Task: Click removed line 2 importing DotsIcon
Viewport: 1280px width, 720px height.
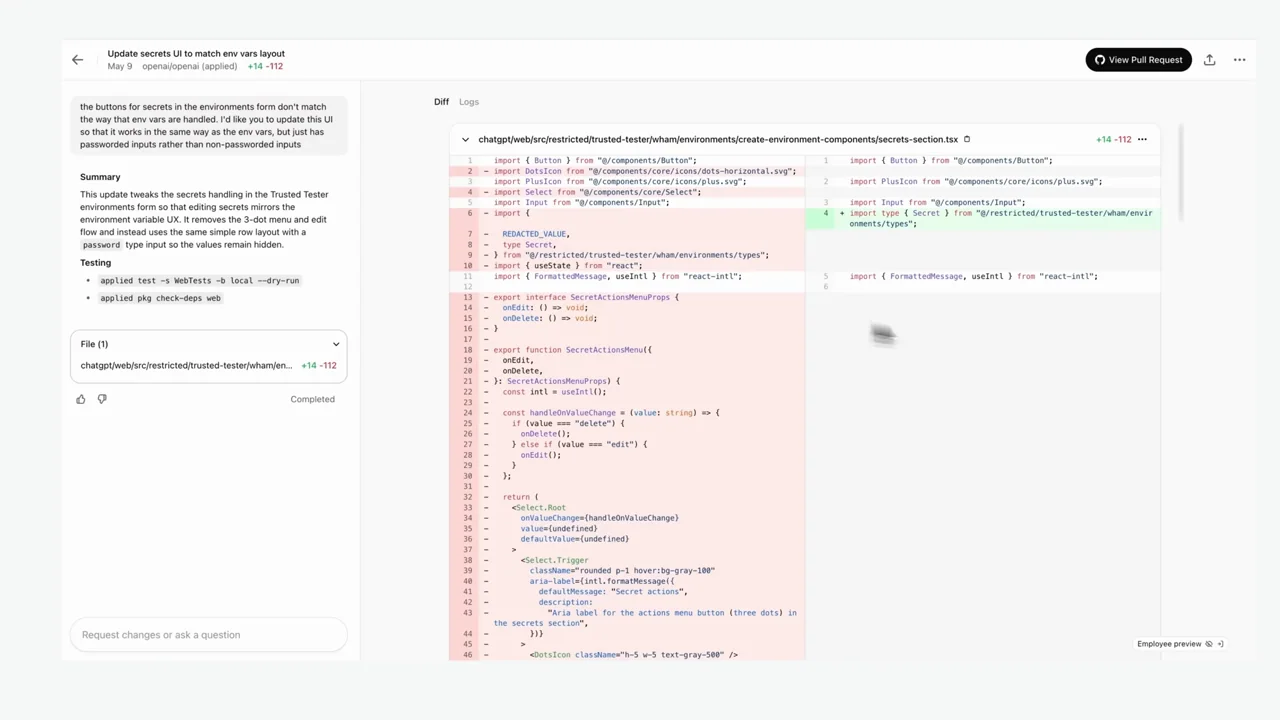Action: pyautogui.click(x=627, y=171)
